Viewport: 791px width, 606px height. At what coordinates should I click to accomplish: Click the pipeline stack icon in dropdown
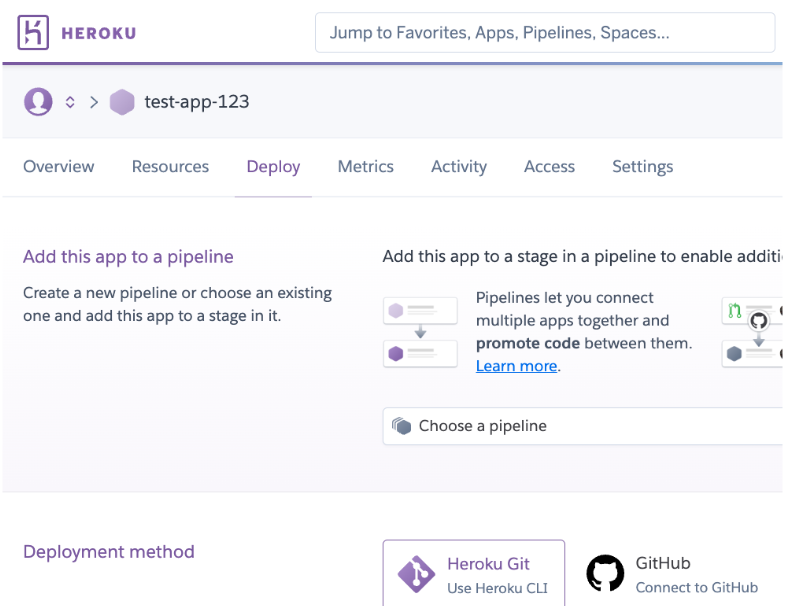point(402,426)
